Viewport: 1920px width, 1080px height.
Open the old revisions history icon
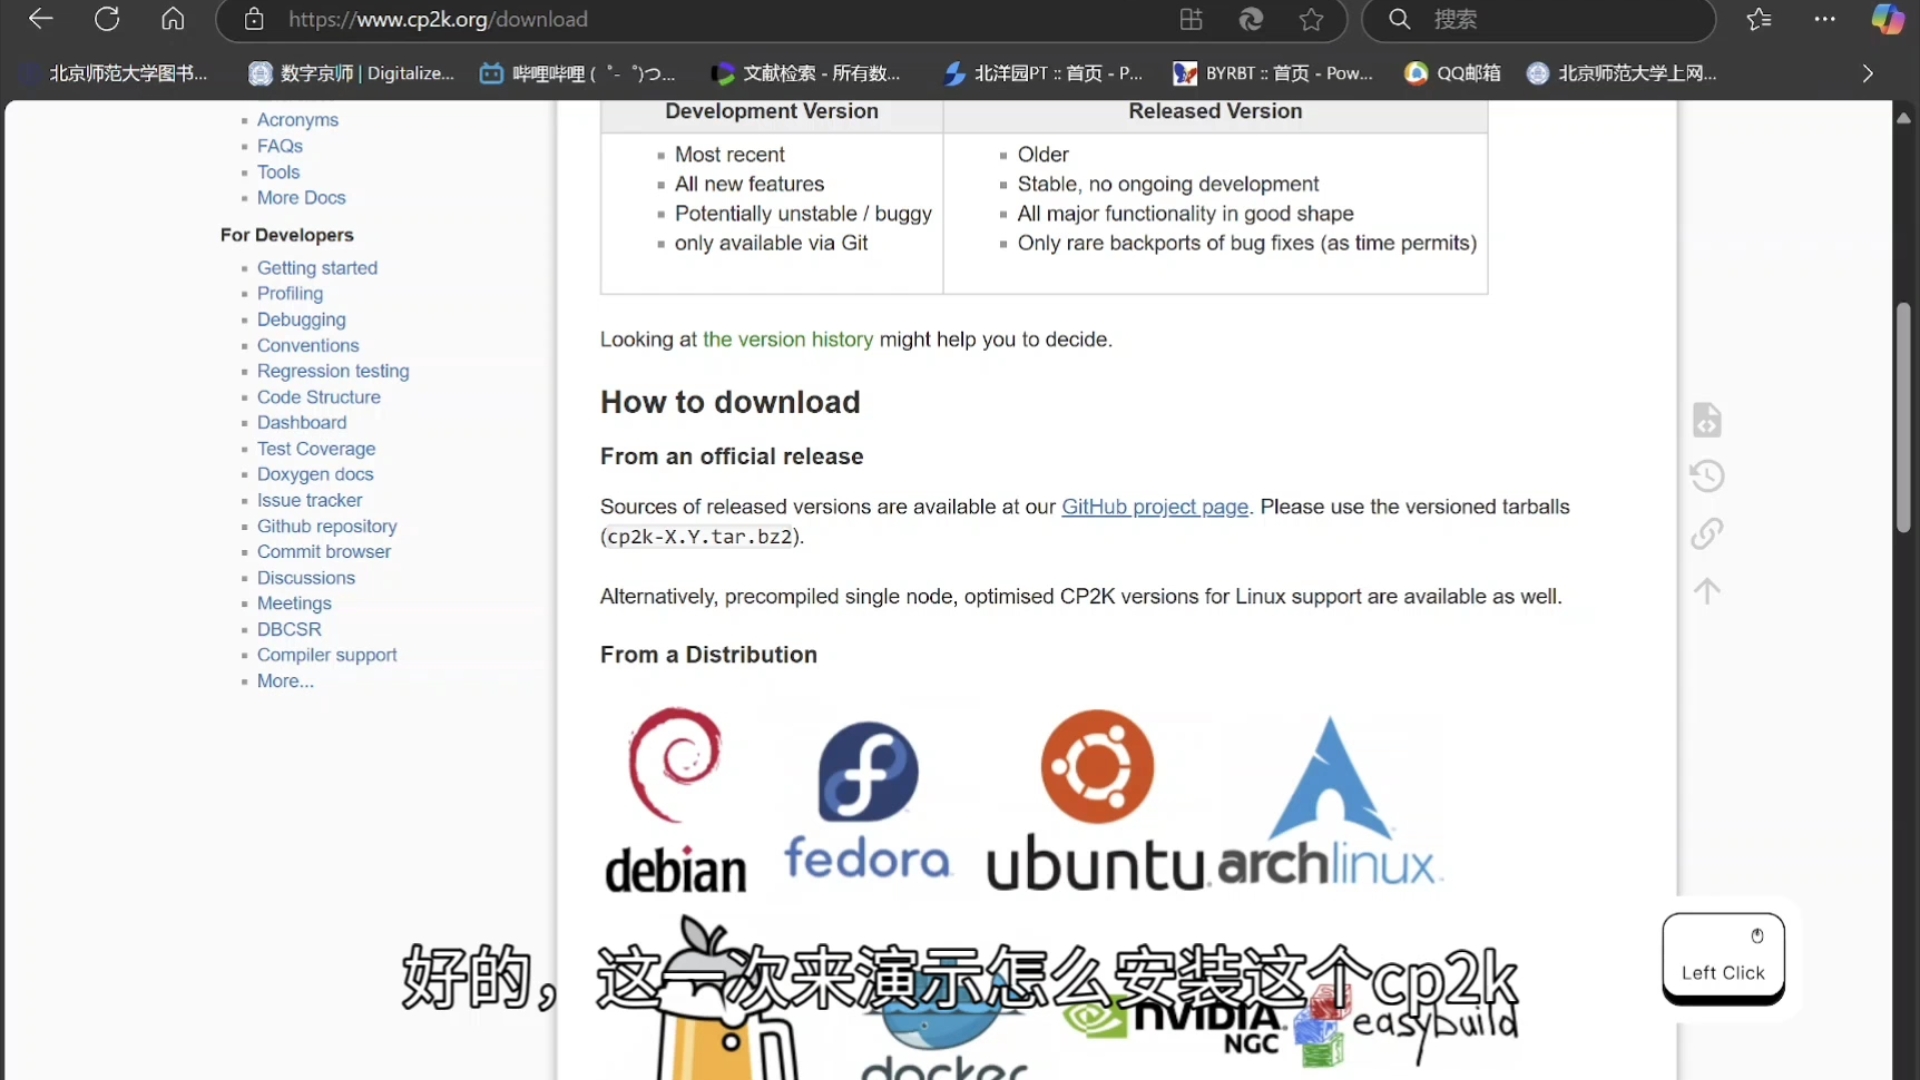tap(1707, 476)
